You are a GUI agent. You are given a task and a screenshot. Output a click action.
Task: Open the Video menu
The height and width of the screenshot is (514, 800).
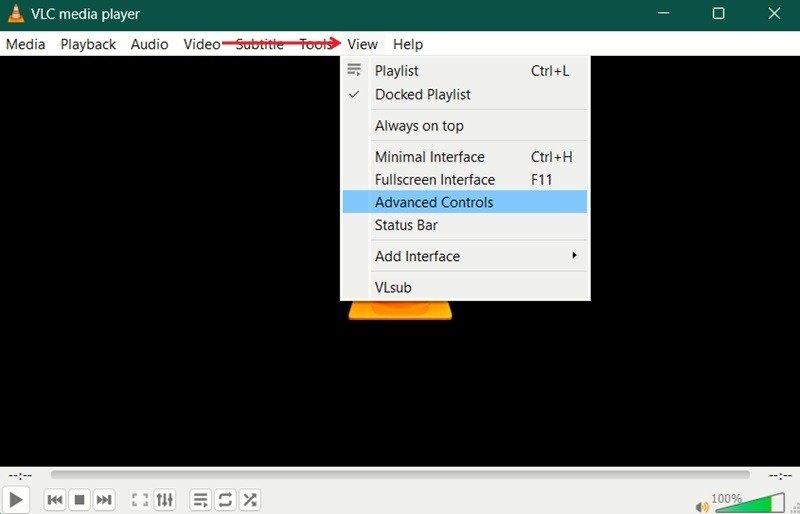[202, 44]
